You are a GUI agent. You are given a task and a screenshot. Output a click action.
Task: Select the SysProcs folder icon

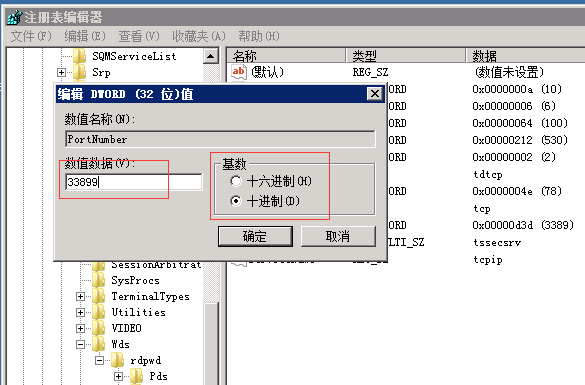[99, 280]
